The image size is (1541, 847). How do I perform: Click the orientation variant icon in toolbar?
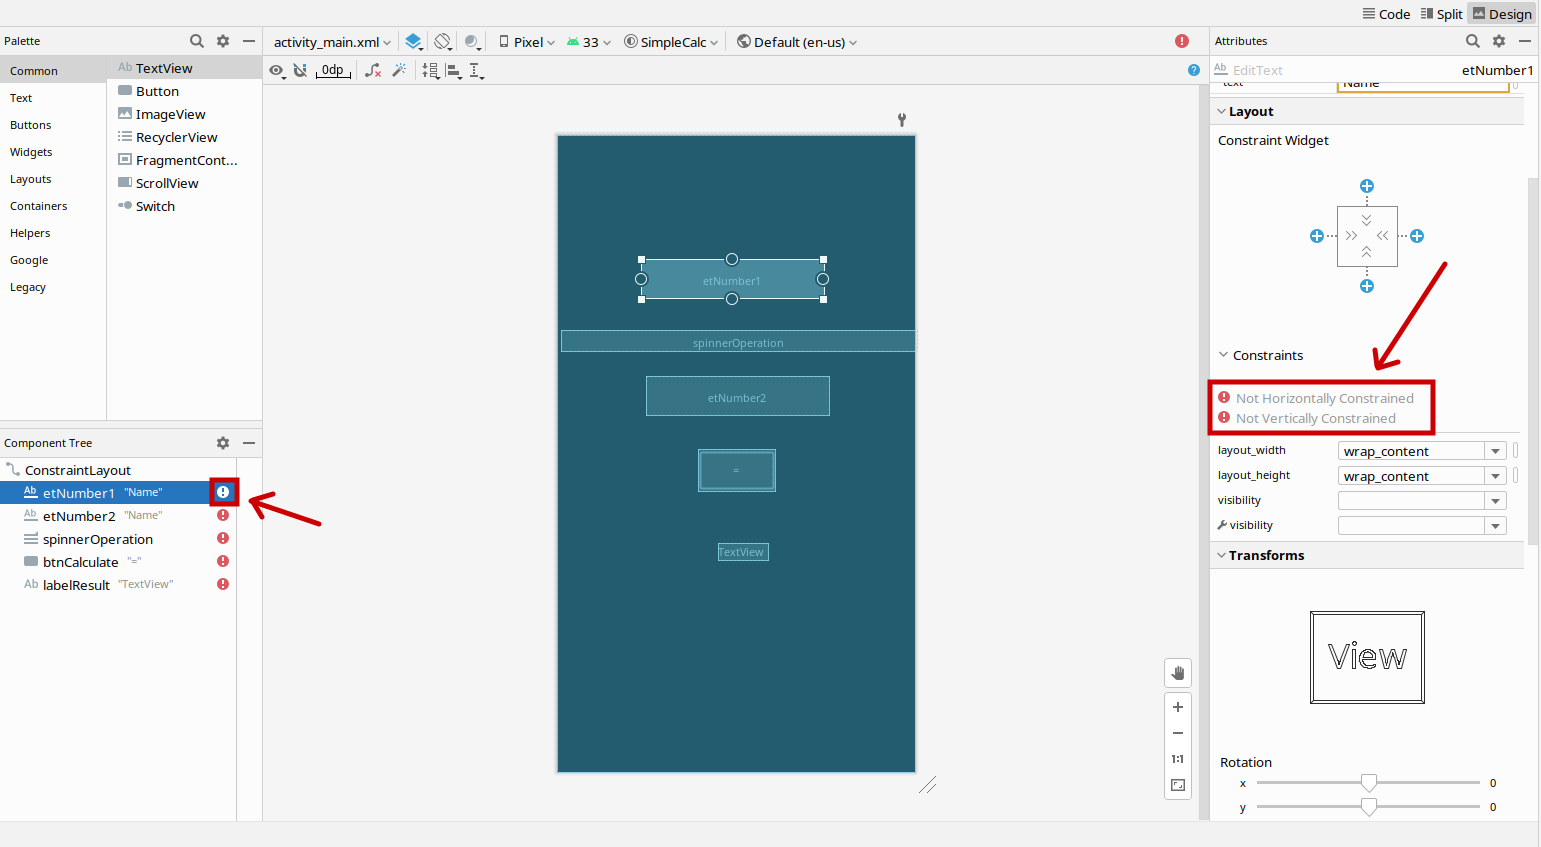click(443, 42)
